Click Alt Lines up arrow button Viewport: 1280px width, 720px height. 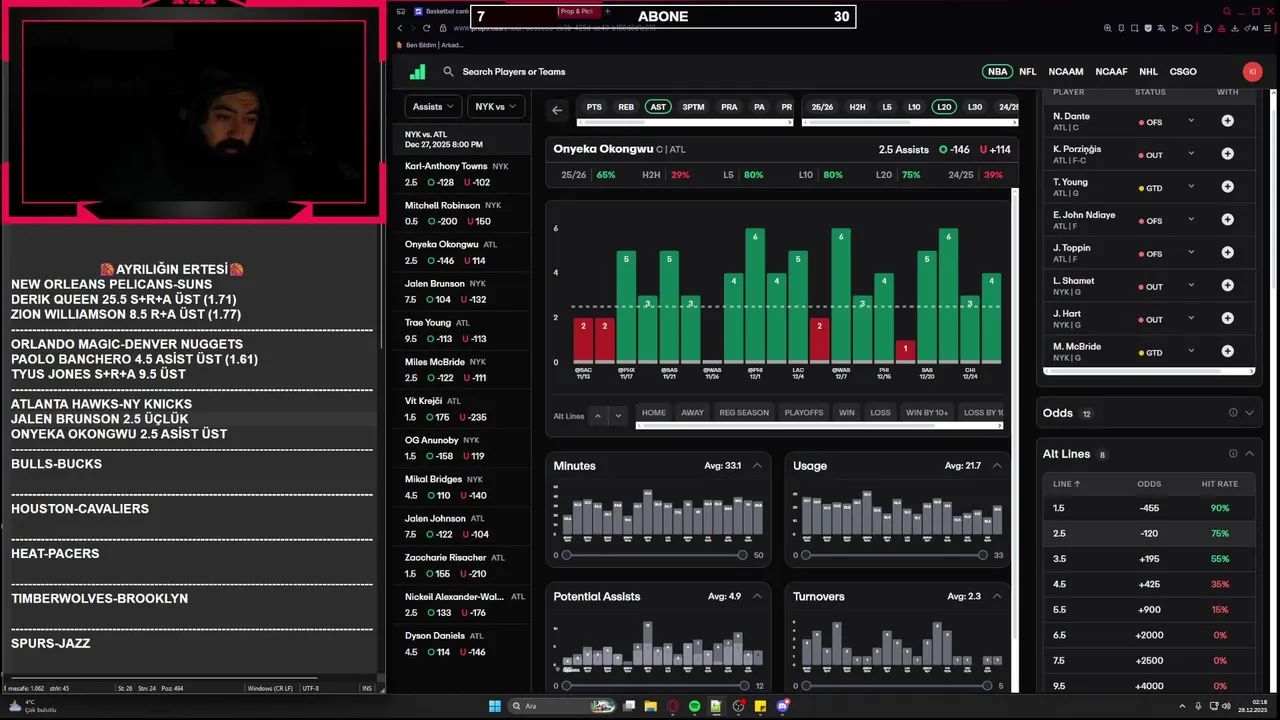[x=598, y=415]
